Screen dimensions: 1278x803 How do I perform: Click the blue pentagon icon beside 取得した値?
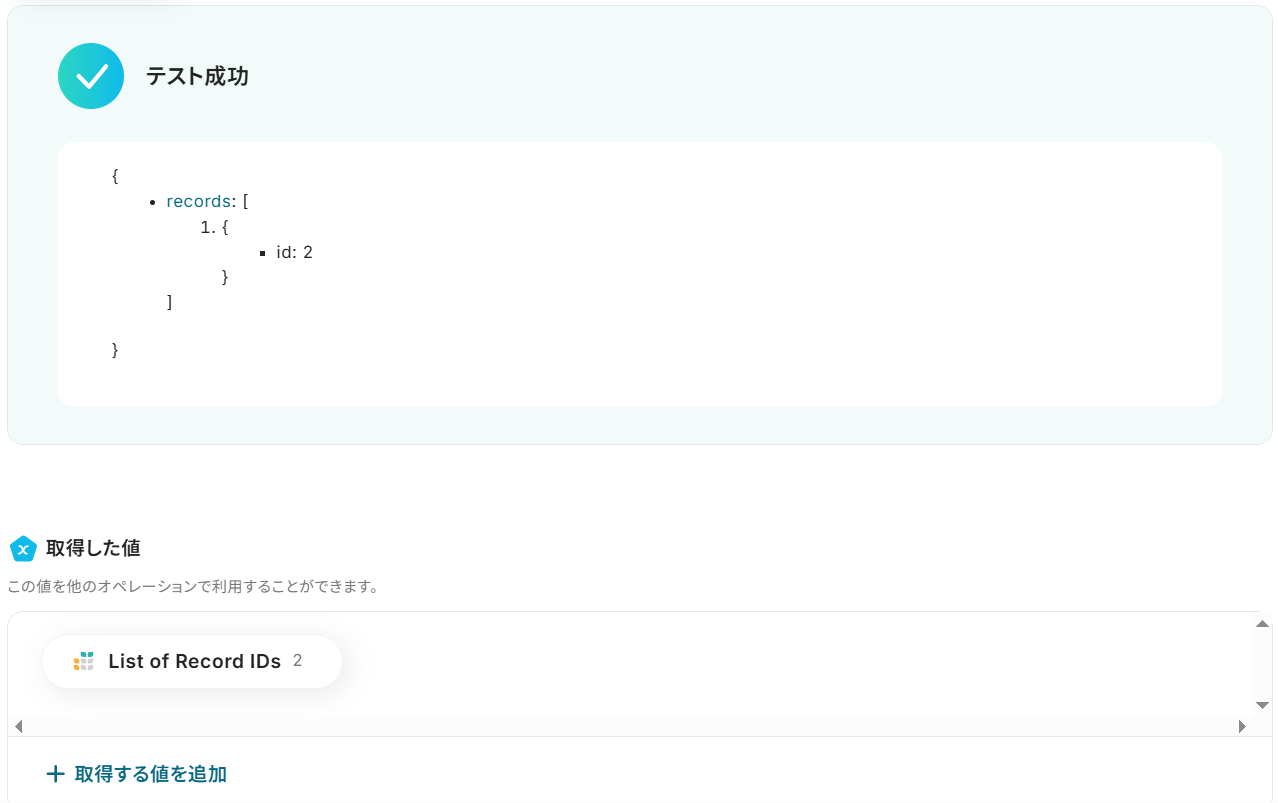[x=23, y=548]
